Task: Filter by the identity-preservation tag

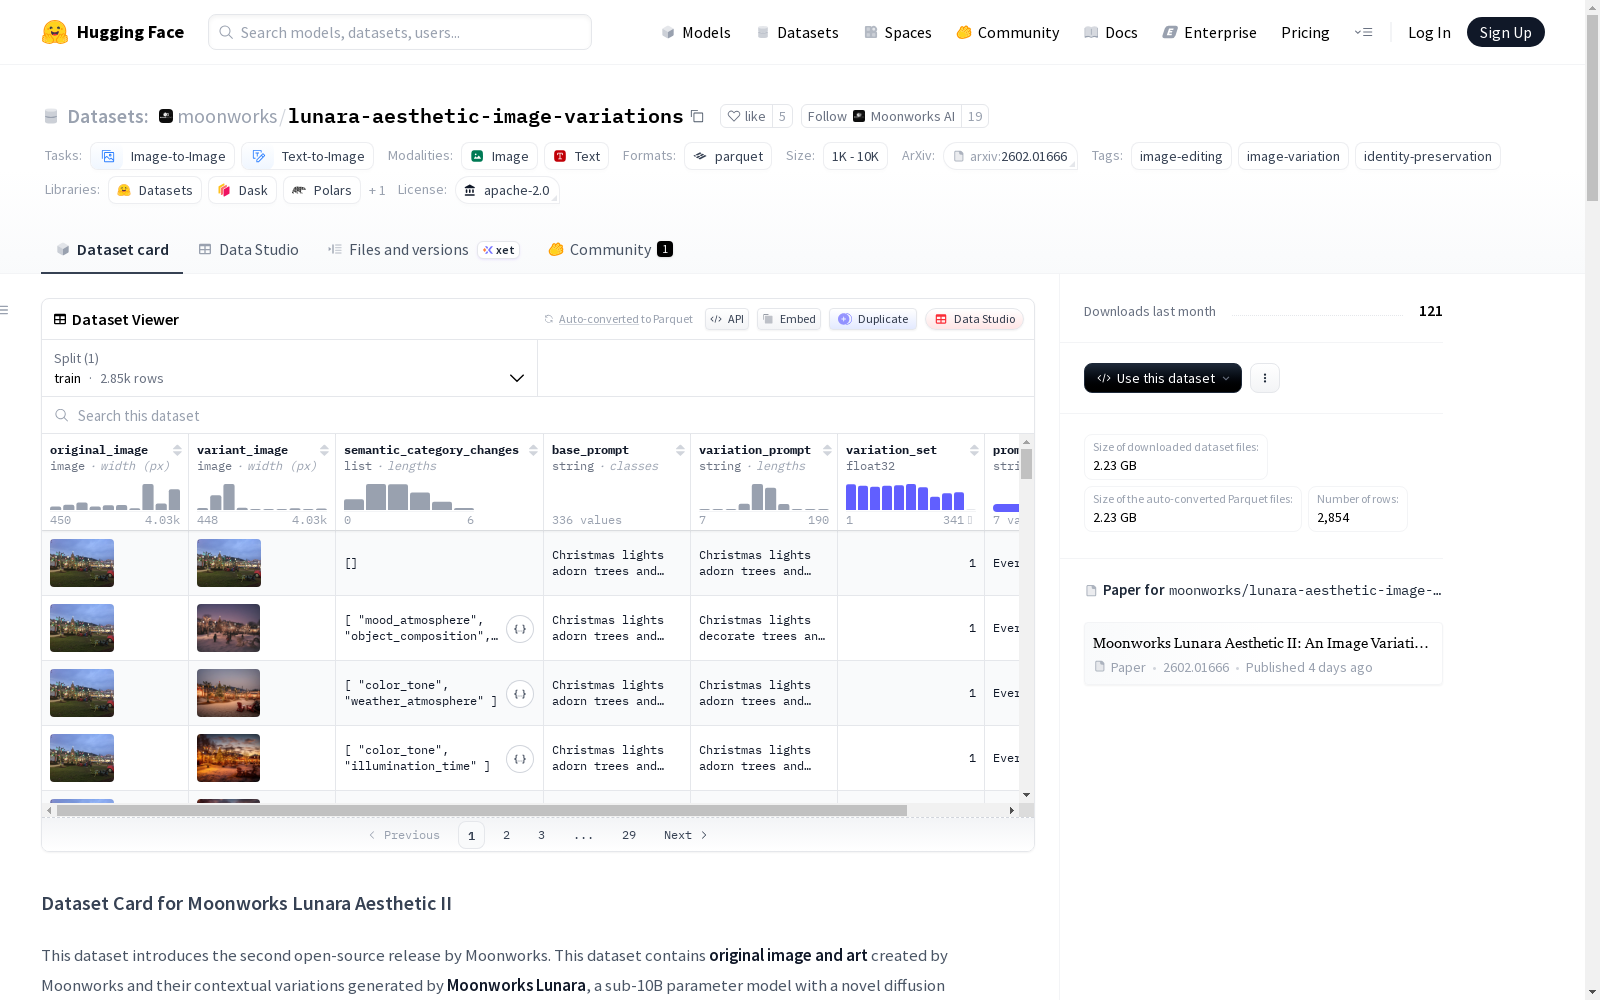Action: point(1427,156)
